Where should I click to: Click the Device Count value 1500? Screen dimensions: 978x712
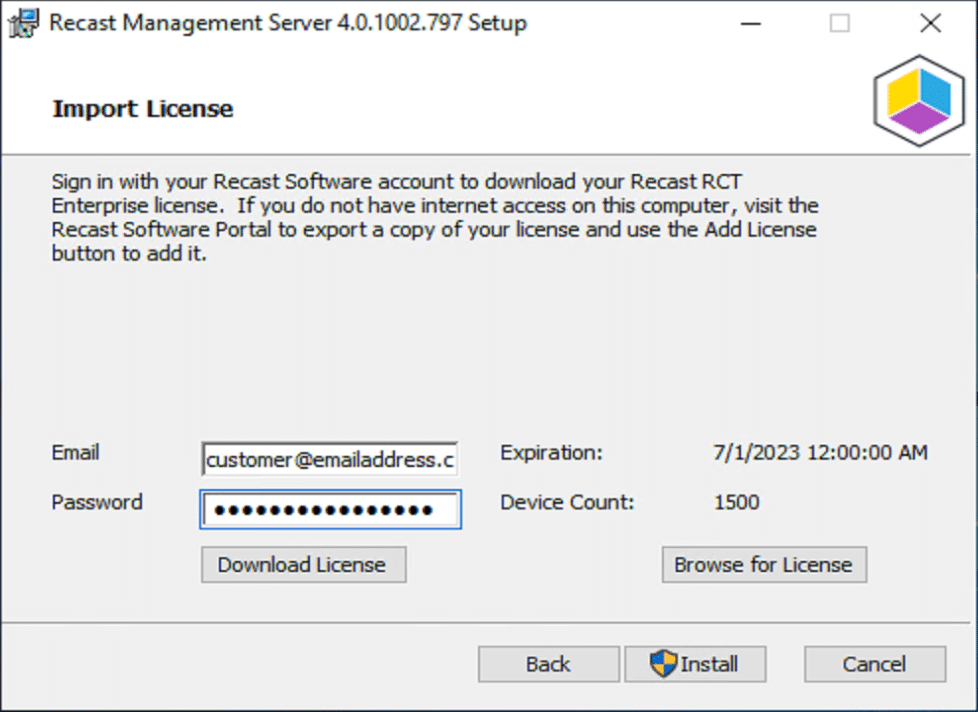[737, 503]
